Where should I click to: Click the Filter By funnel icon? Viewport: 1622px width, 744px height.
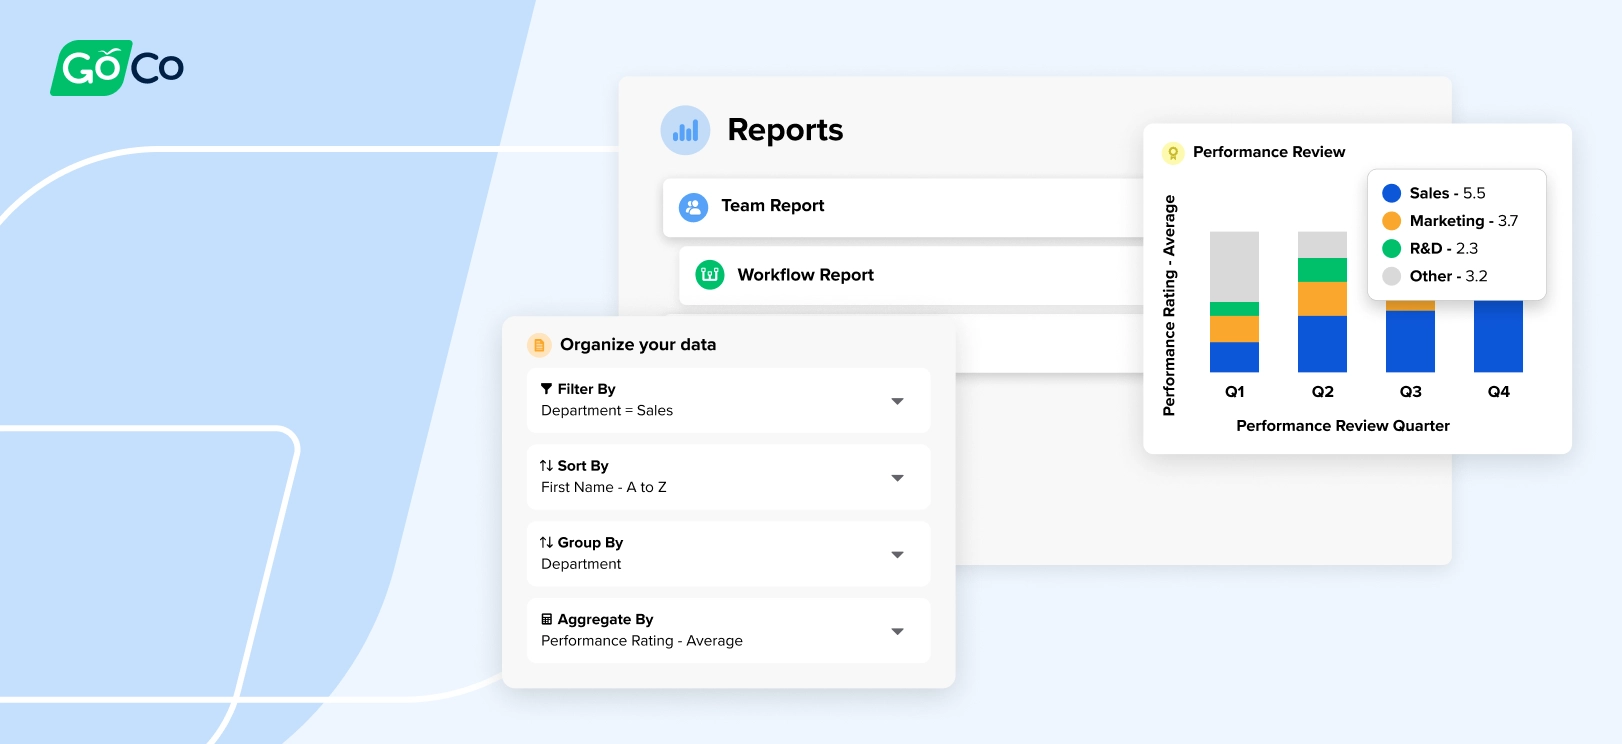click(546, 389)
